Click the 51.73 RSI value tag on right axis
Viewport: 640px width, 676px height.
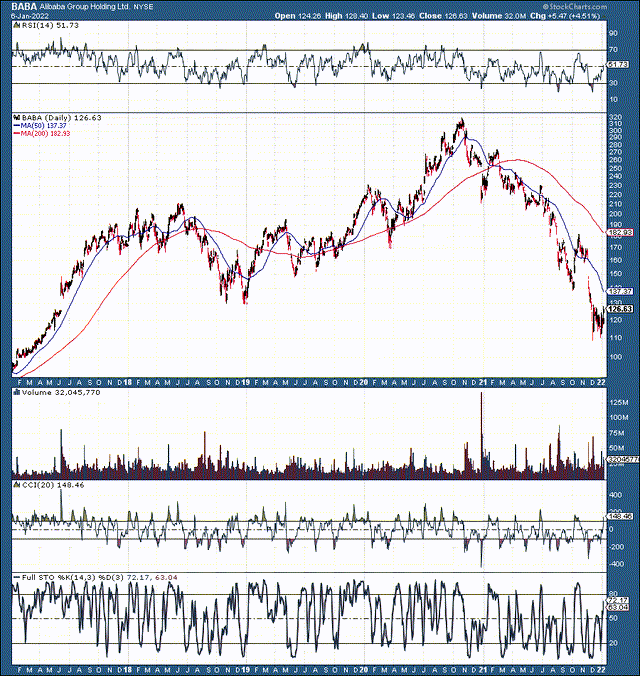[x=618, y=65]
